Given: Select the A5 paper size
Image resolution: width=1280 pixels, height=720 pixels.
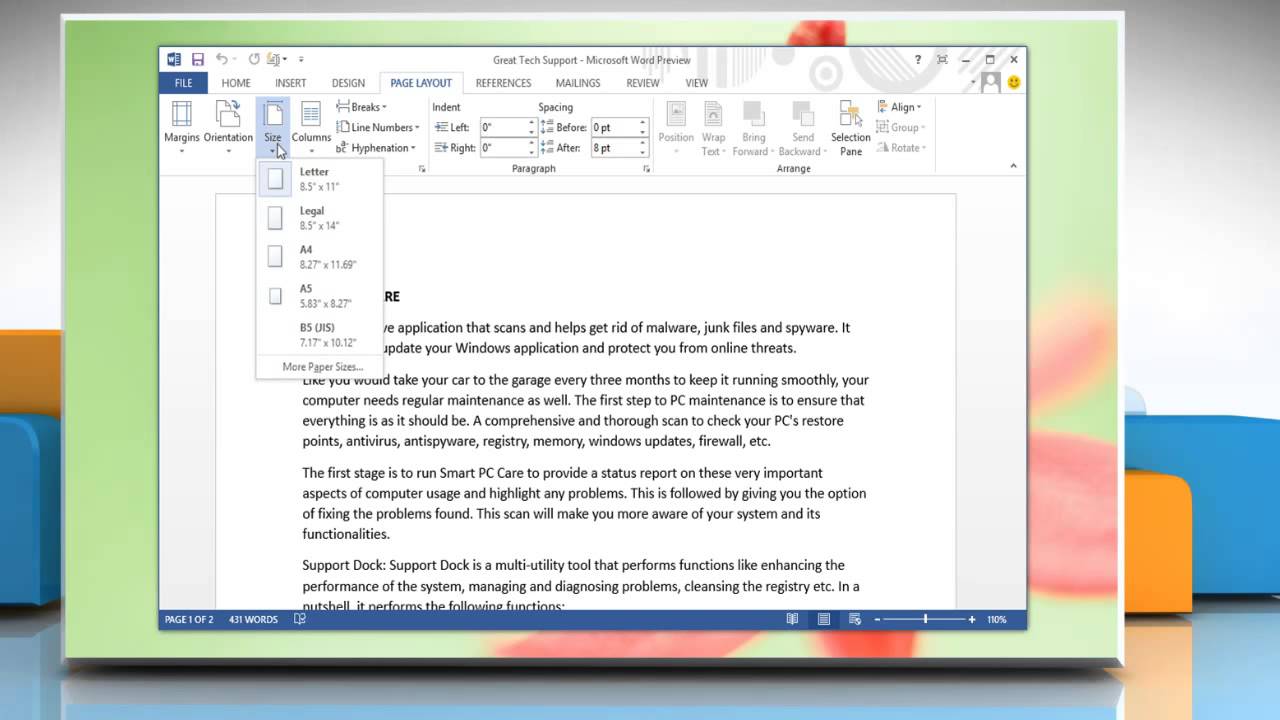Looking at the screenshot, I should coord(319,296).
